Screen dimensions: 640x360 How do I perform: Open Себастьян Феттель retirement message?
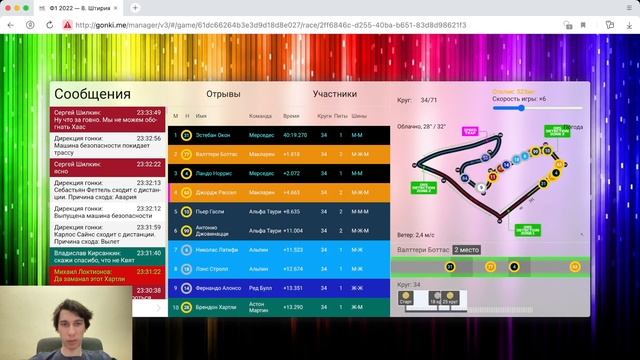(107, 190)
